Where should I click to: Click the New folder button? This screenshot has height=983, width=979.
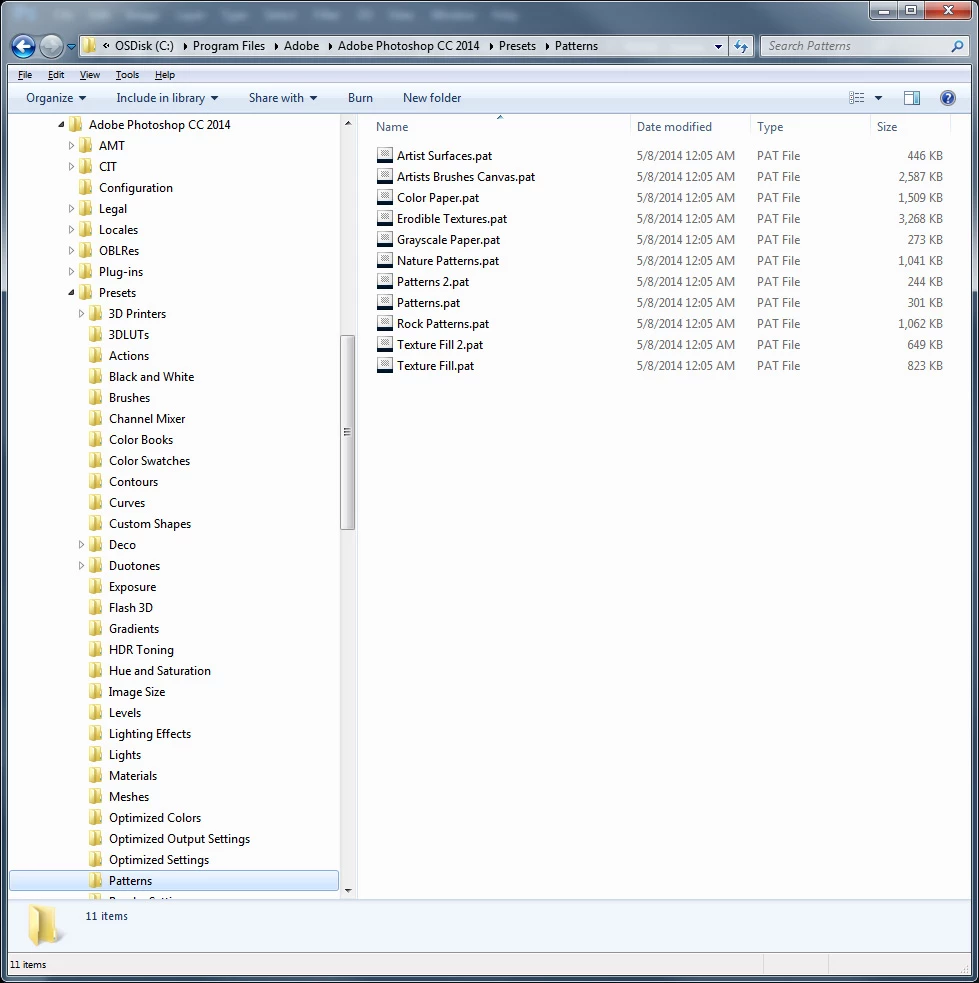click(432, 98)
